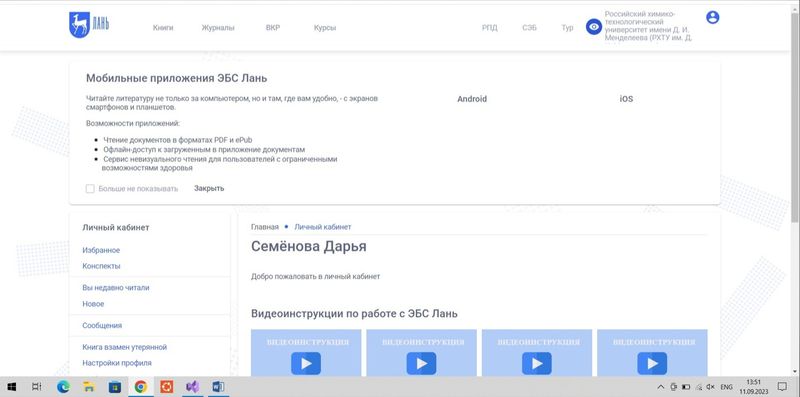Click the iOS app link
Screen dimensions: 800x397
(626, 99)
